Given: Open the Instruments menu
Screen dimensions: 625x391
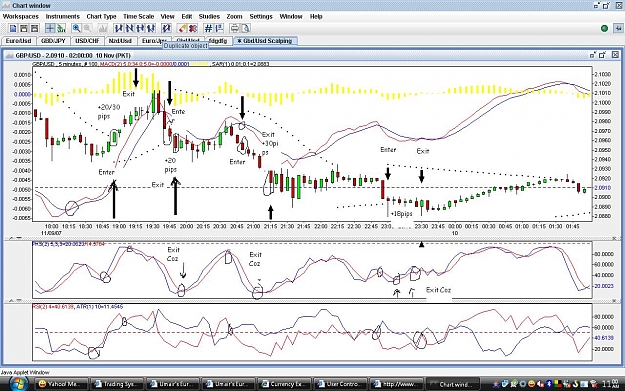Looking at the screenshot, I should [63, 16].
